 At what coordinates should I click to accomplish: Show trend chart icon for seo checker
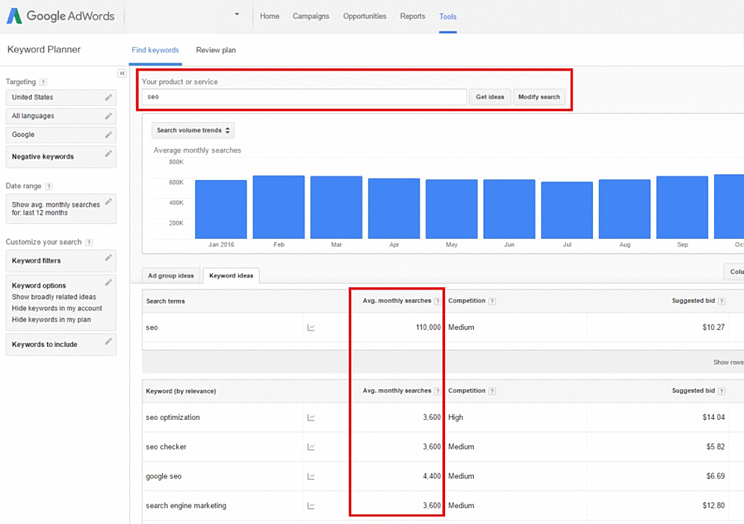pyautogui.click(x=311, y=447)
